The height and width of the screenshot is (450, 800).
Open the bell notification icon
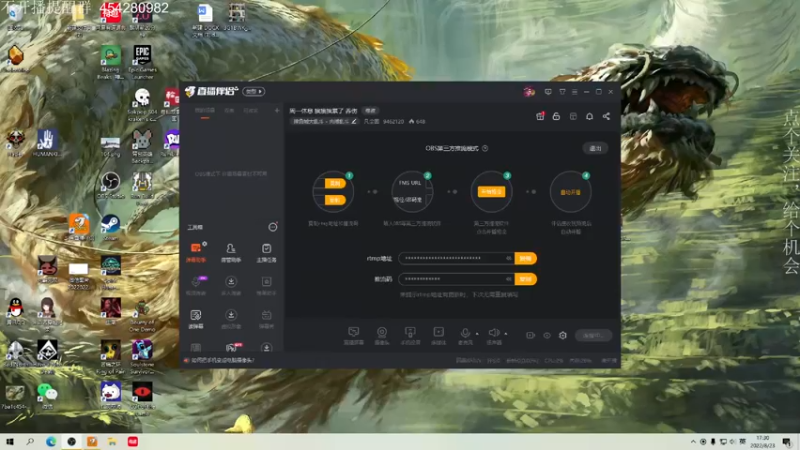point(589,116)
